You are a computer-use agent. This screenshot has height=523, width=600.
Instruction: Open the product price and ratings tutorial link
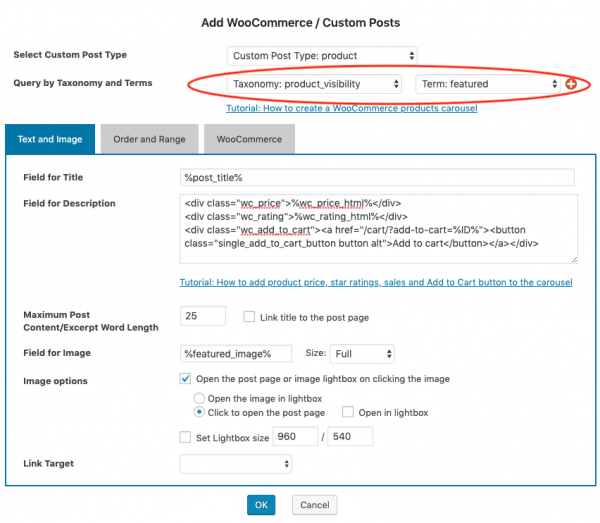pos(376,283)
